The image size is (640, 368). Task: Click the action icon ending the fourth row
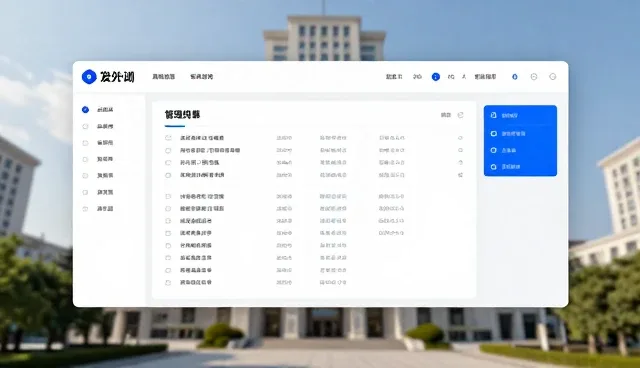click(460, 175)
